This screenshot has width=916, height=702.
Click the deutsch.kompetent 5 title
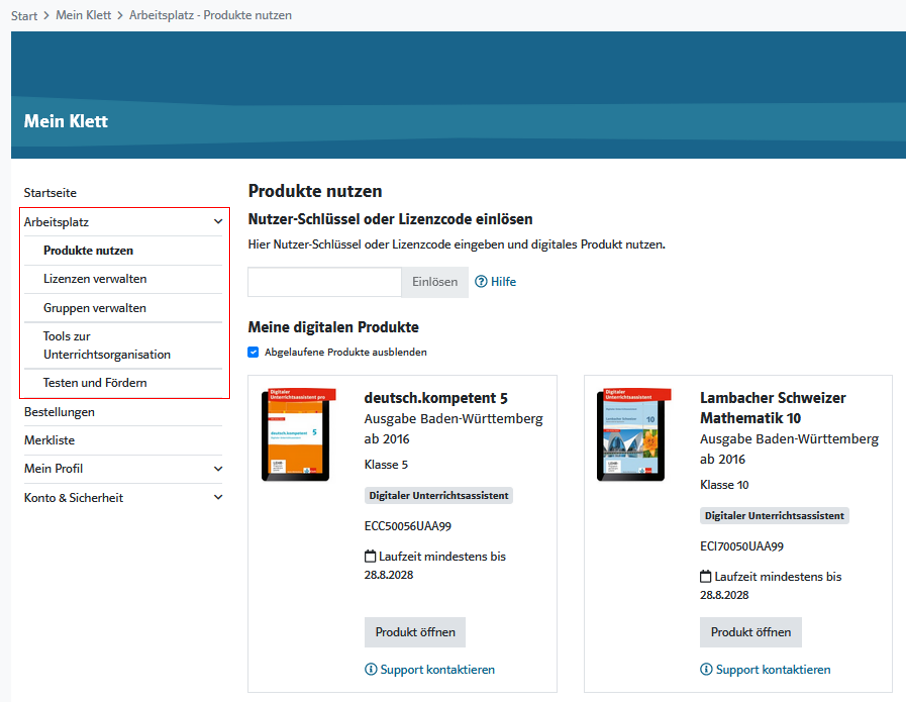436,398
